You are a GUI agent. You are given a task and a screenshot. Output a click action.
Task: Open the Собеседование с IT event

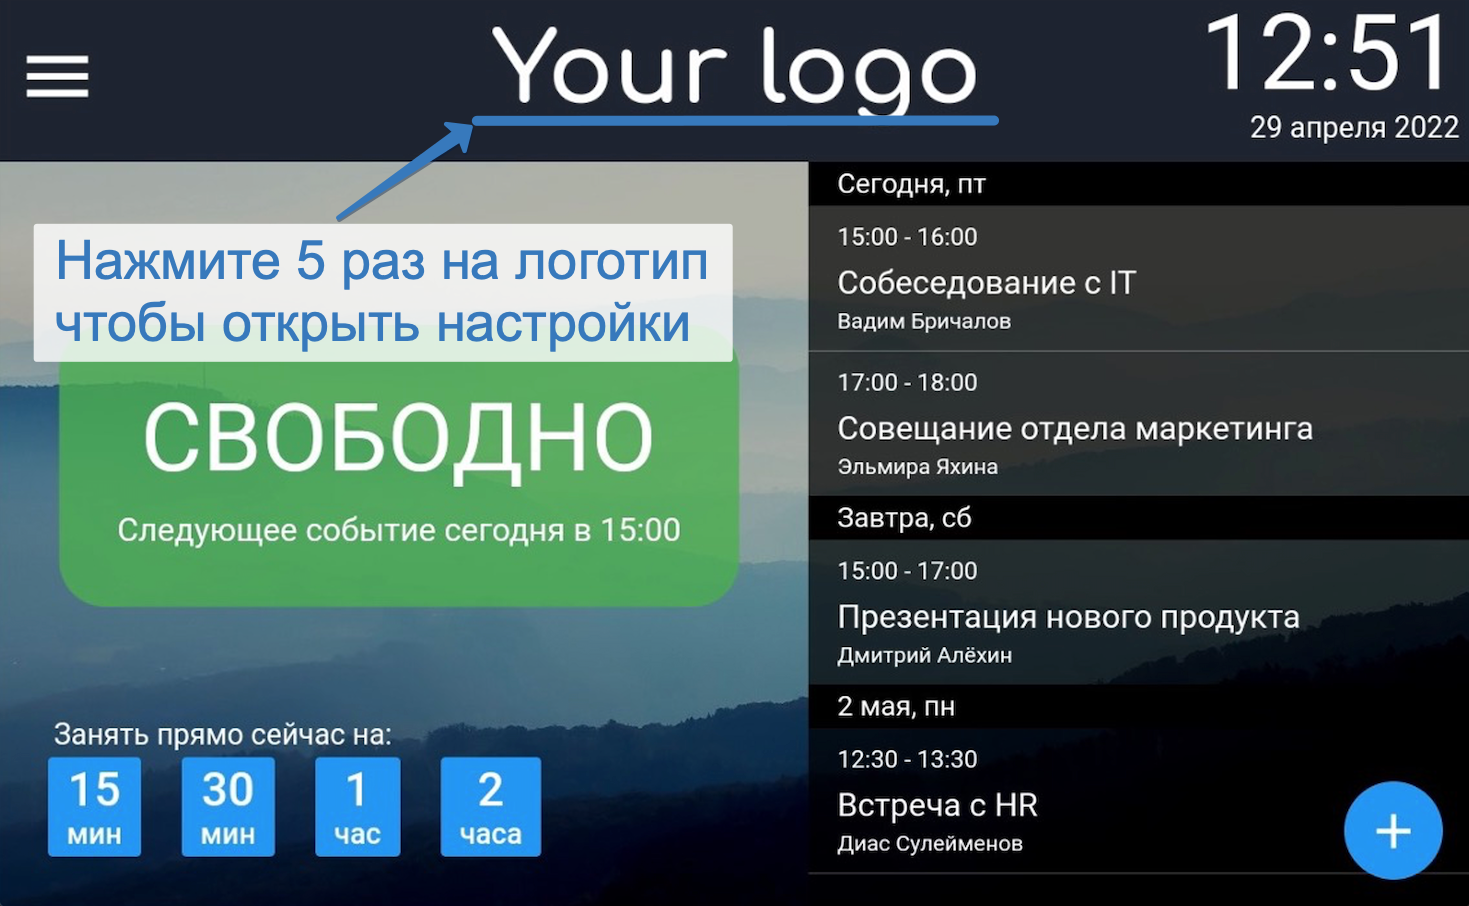coord(1138,278)
